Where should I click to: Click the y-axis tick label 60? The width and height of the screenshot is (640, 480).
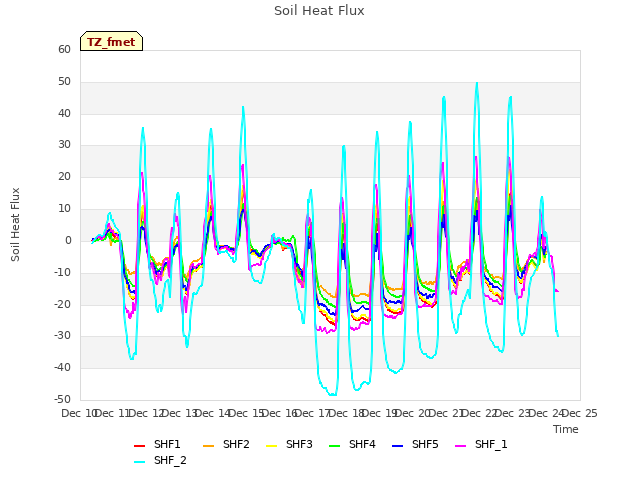[64, 50]
